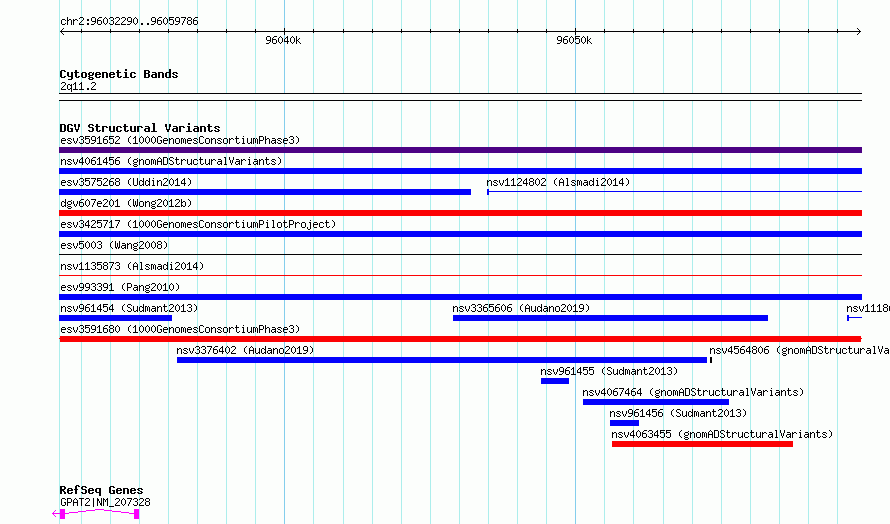Click the esv3575268 (Uddin2014) label
The width and height of the screenshot is (890, 524).
pos(126,182)
